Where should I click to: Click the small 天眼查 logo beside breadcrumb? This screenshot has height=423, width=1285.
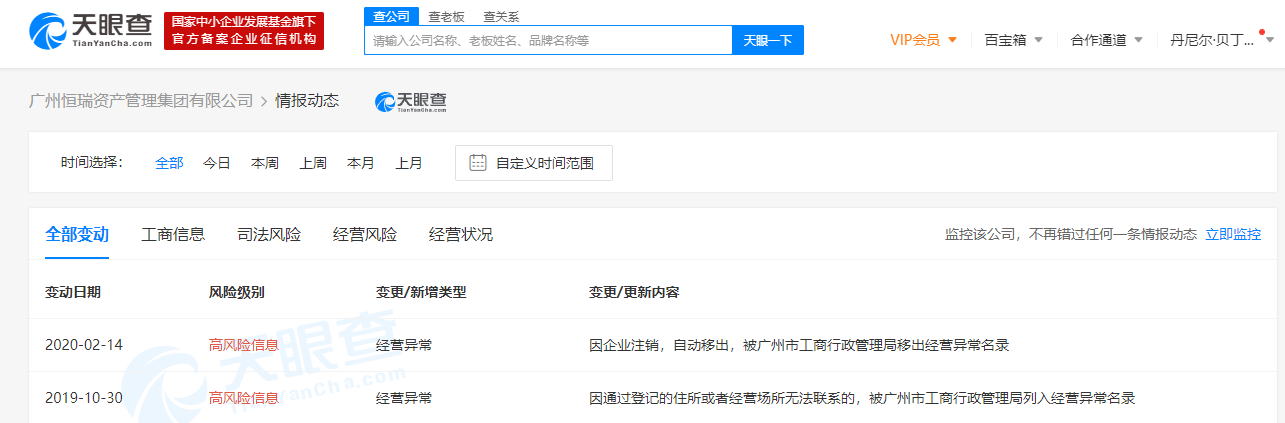[x=411, y=101]
